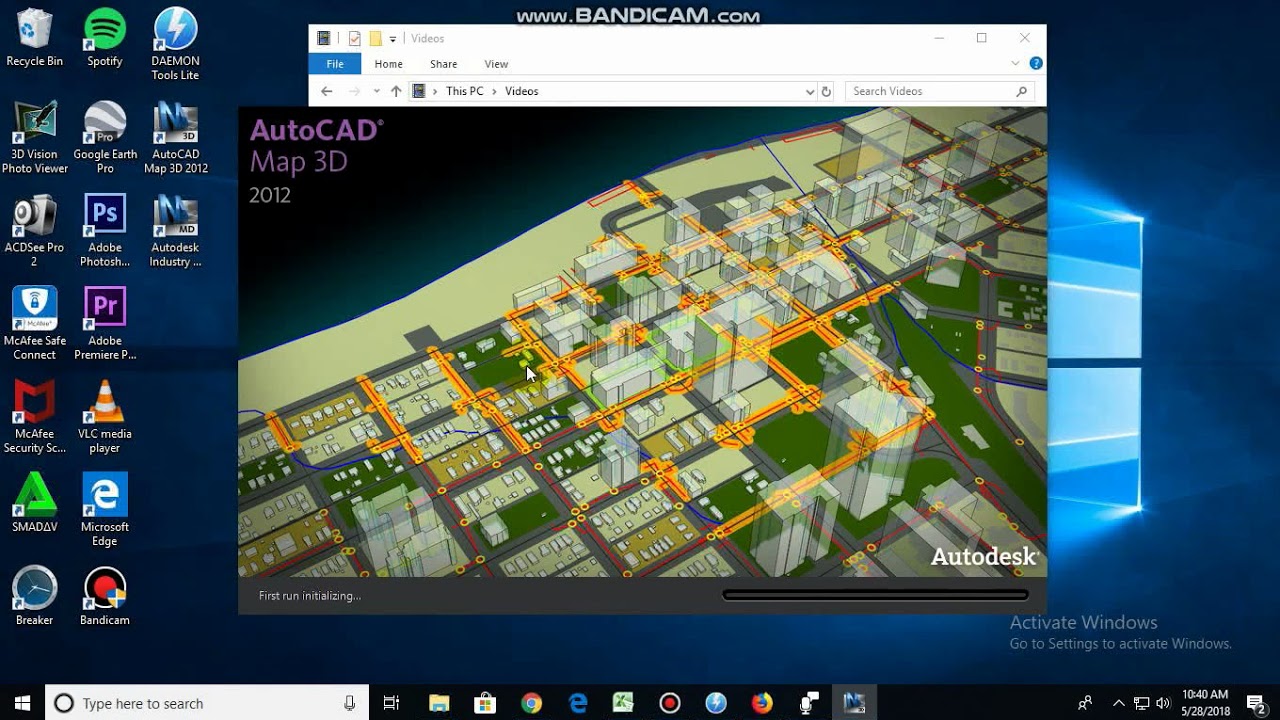Click the Autodesk logo on splash
Viewport: 1280px width, 720px height.
[x=985, y=557]
